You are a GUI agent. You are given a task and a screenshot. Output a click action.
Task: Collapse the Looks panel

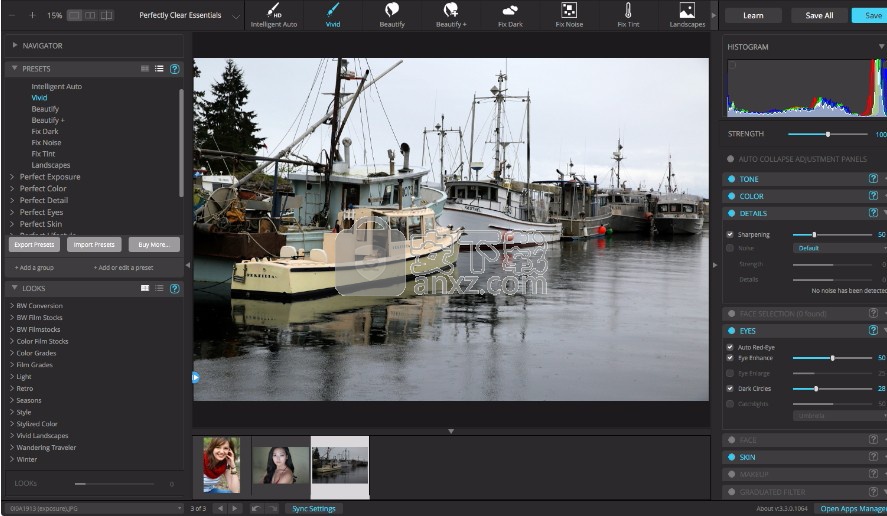pos(15,287)
